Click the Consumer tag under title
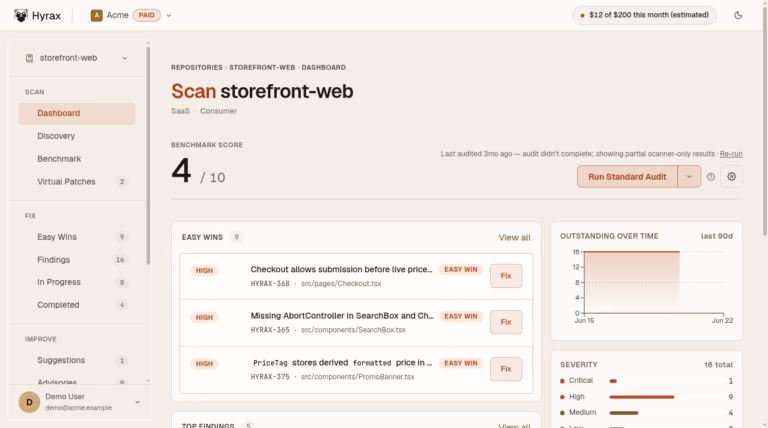The height and width of the screenshot is (428, 768). (x=218, y=111)
